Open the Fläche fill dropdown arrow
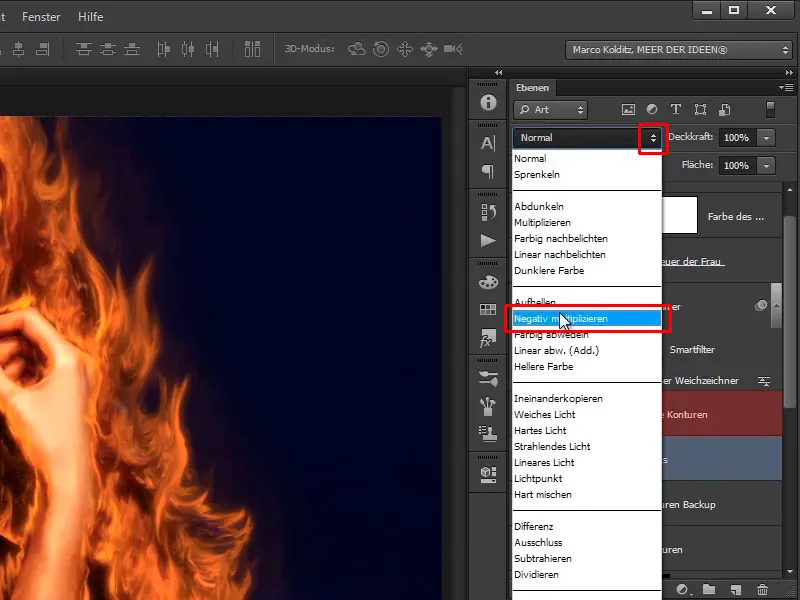The height and width of the screenshot is (600, 800). tap(766, 165)
